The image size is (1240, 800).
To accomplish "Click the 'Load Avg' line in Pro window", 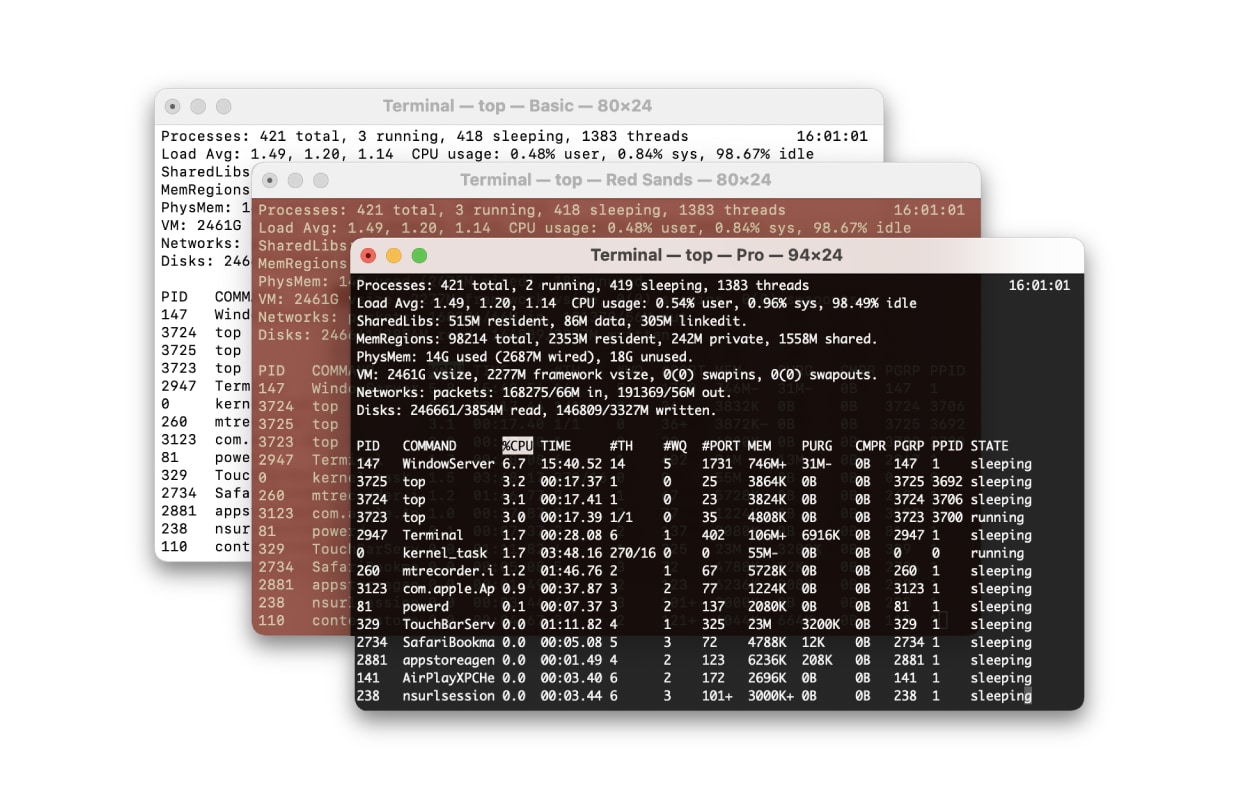I will [x=636, y=303].
